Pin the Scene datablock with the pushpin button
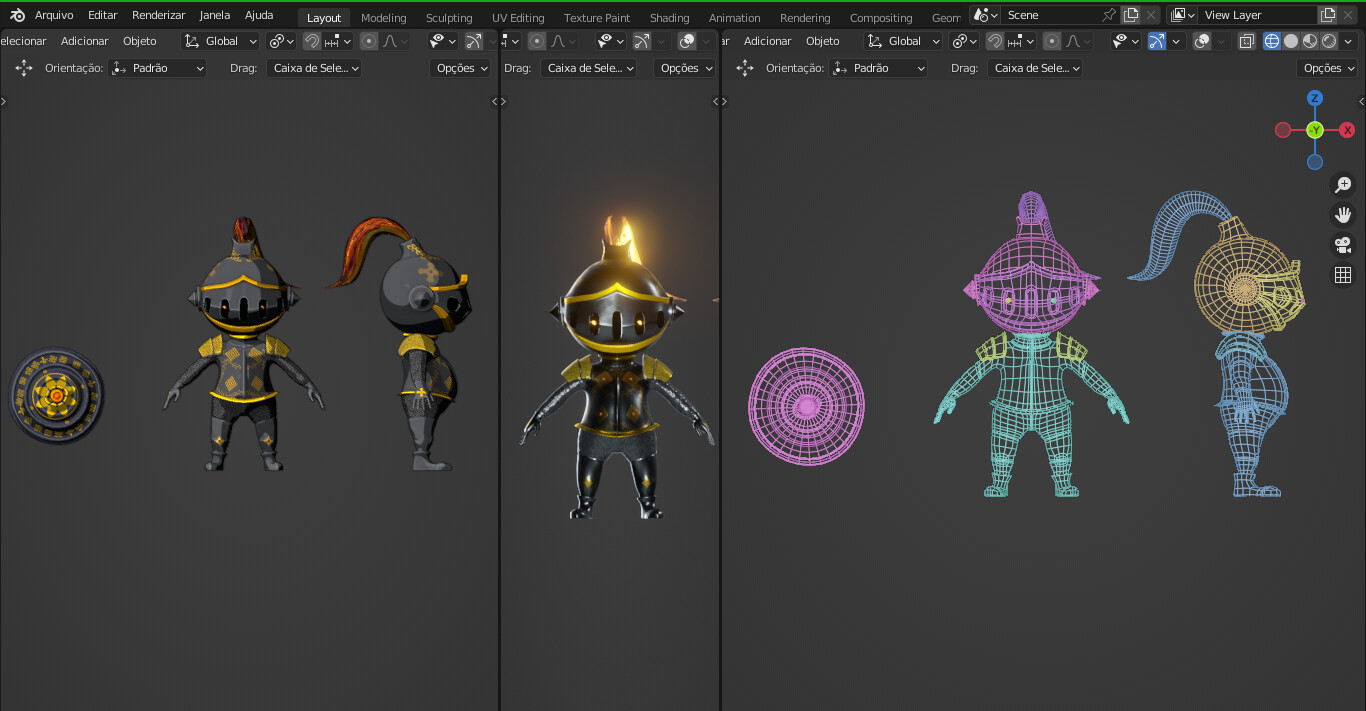 tap(1108, 15)
